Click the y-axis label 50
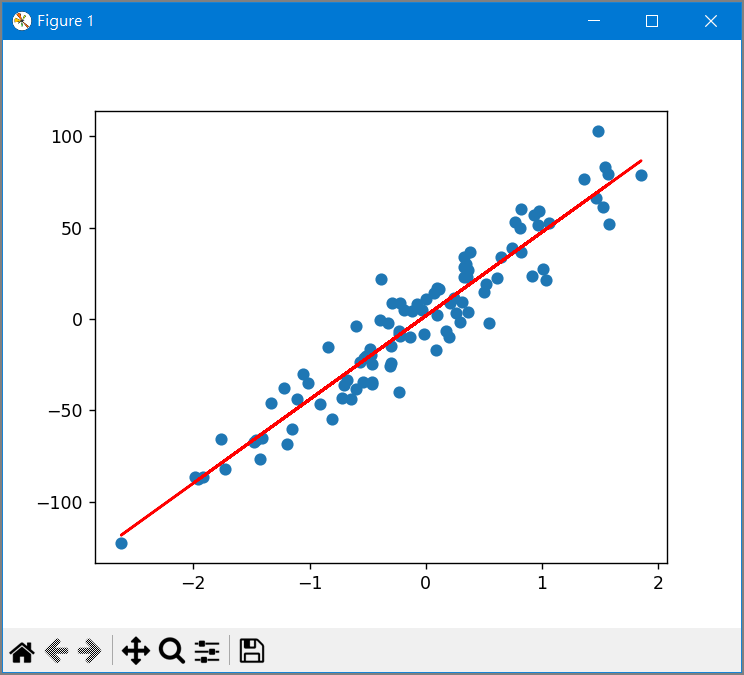This screenshot has height=675, width=744. pyautogui.click(x=72, y=229)
